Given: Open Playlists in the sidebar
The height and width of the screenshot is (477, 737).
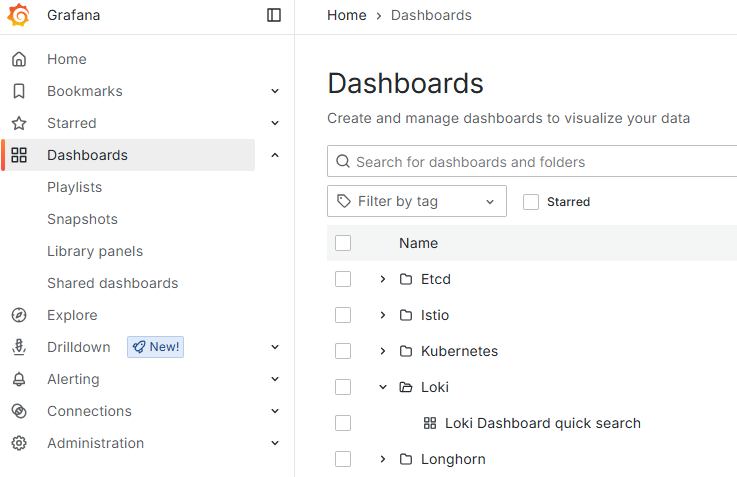Looking at the screenshot, I should [x=74, y=187].
